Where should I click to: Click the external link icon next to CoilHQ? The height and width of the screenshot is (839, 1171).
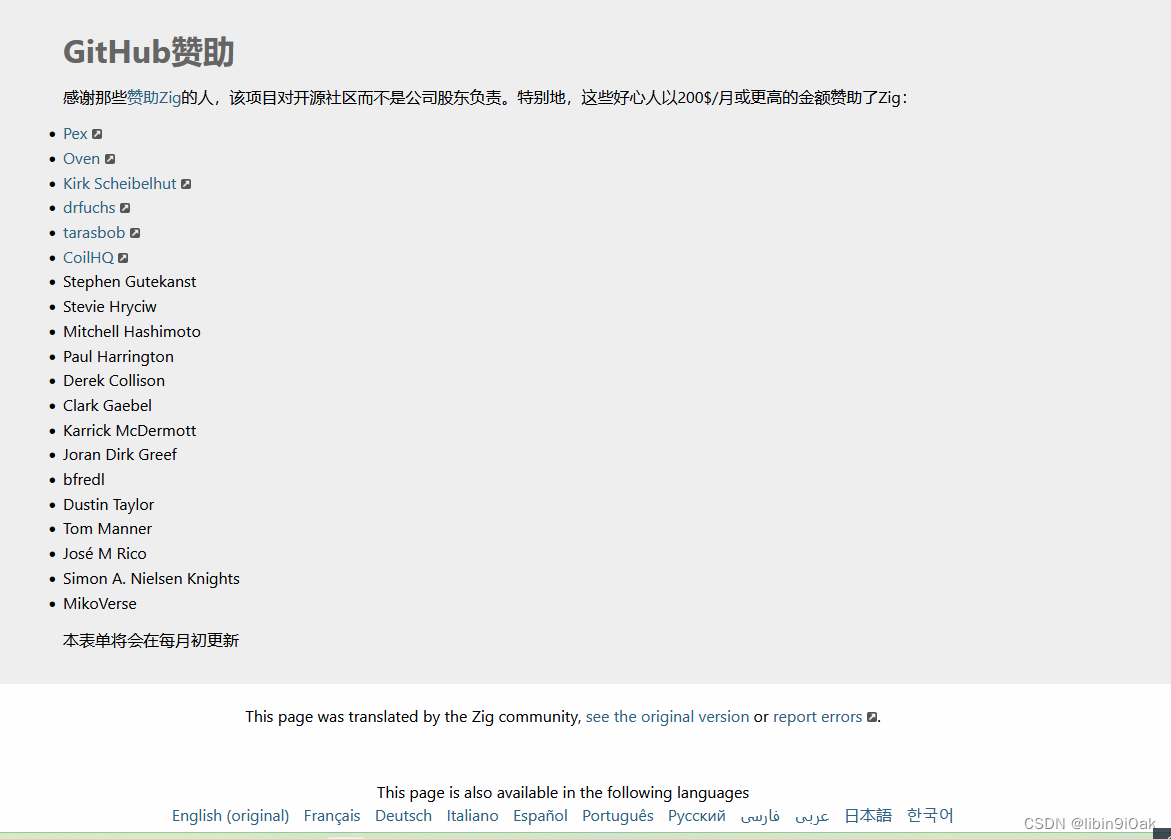point(123,257)
